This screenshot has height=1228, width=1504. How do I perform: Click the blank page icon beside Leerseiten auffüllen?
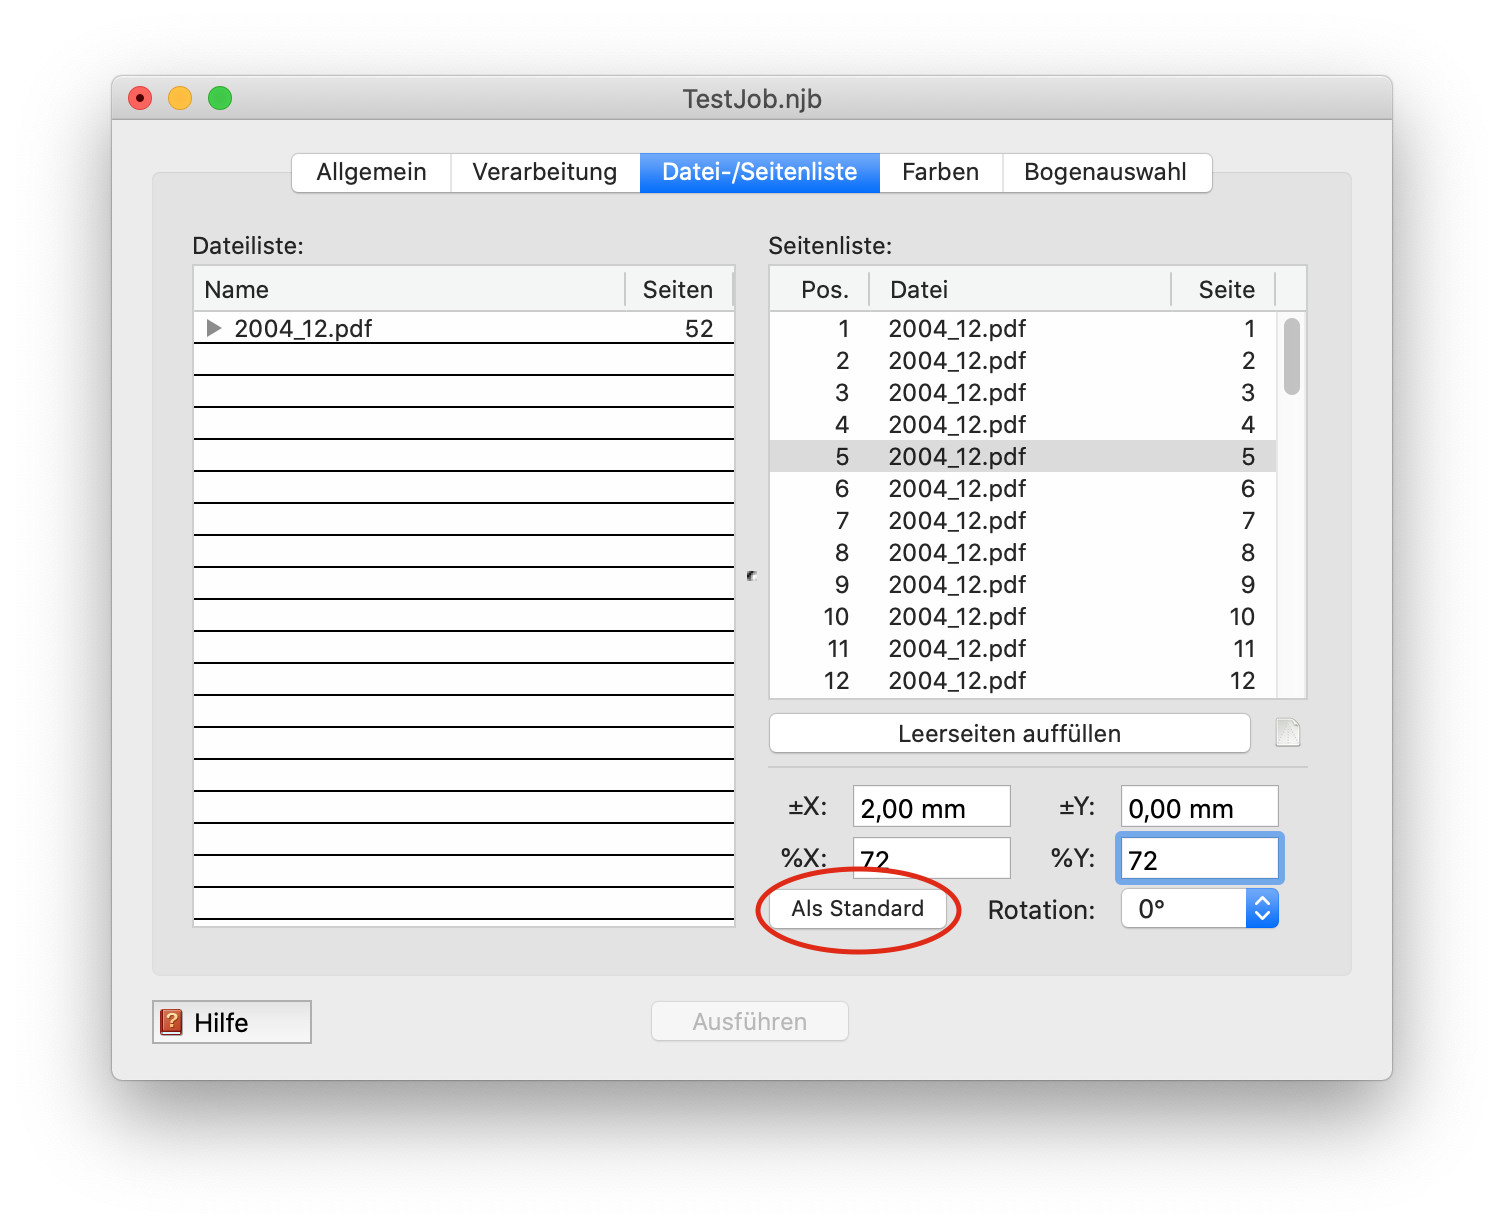1288,733
